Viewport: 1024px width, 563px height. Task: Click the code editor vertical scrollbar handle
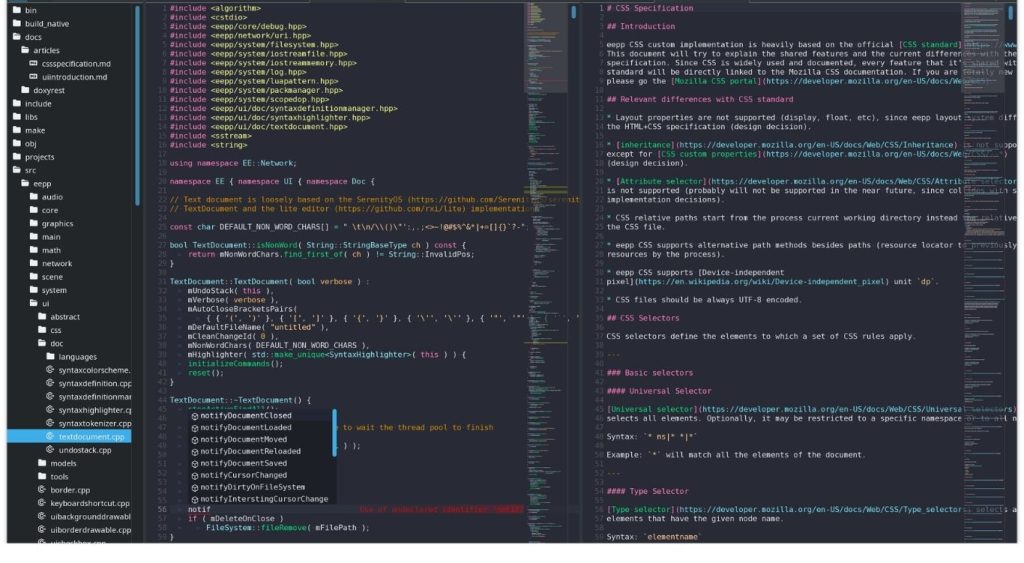tap(574, 12)
